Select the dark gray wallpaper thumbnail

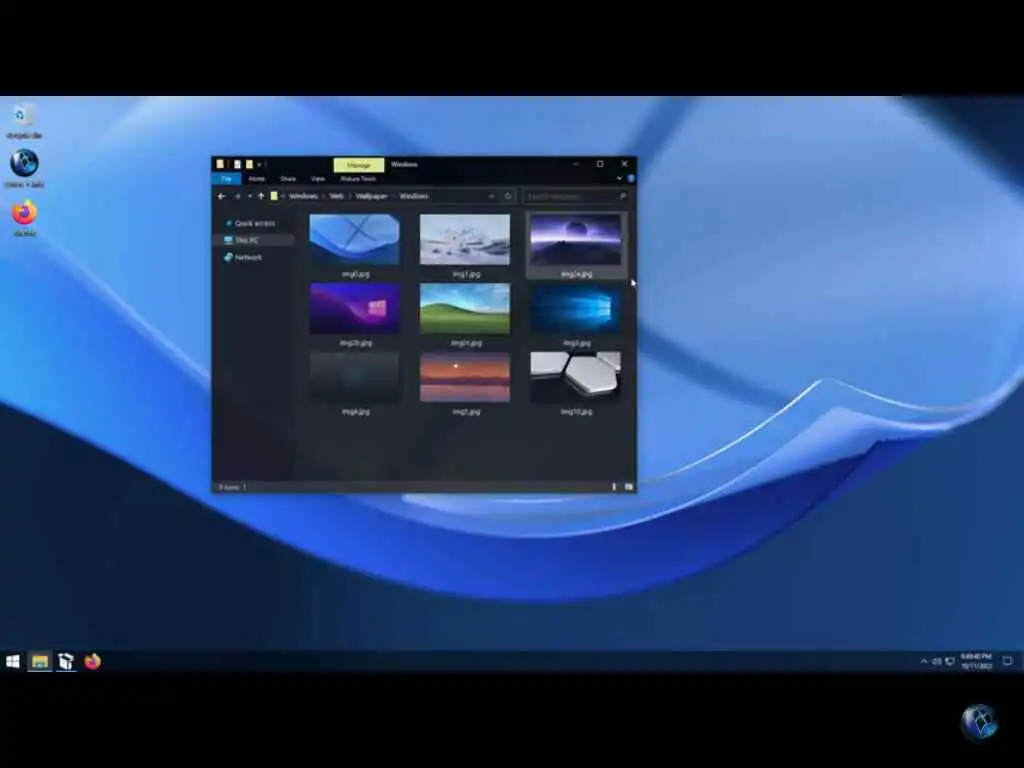click(355, 377)
